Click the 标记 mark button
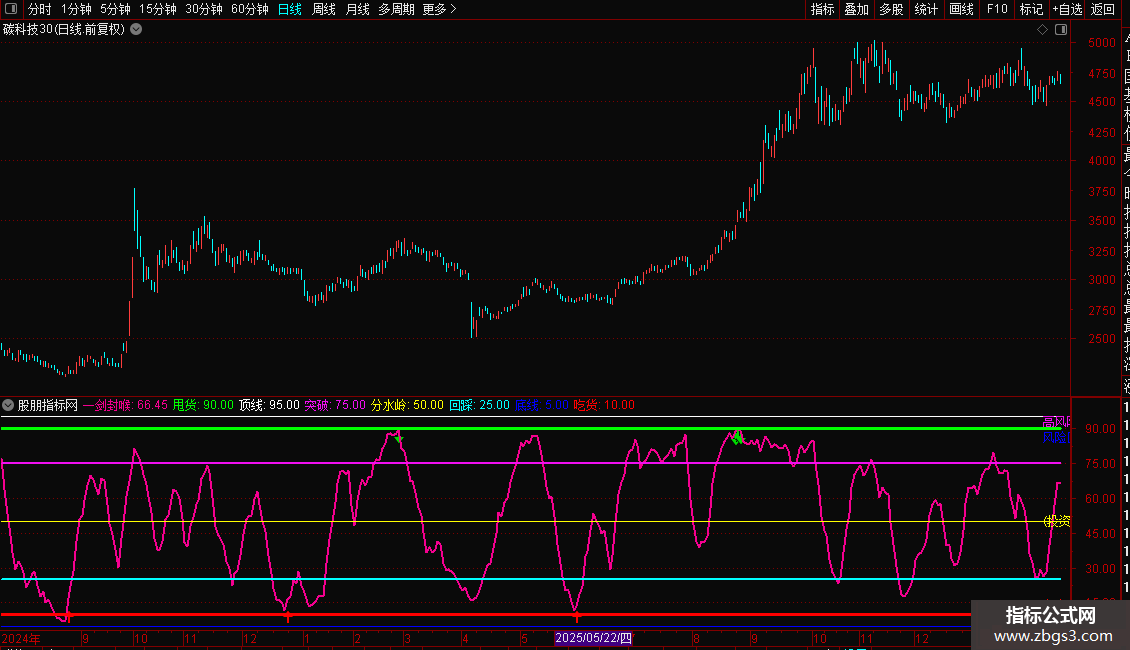This screenshot has width=1130, height=650. [x=1031, y=9]
